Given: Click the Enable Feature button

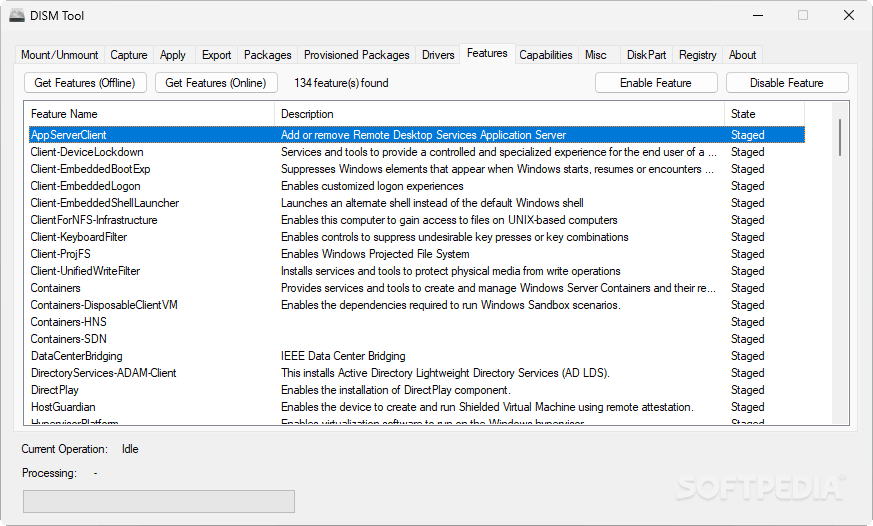Looking at the screenshot, I should (656, 83).
